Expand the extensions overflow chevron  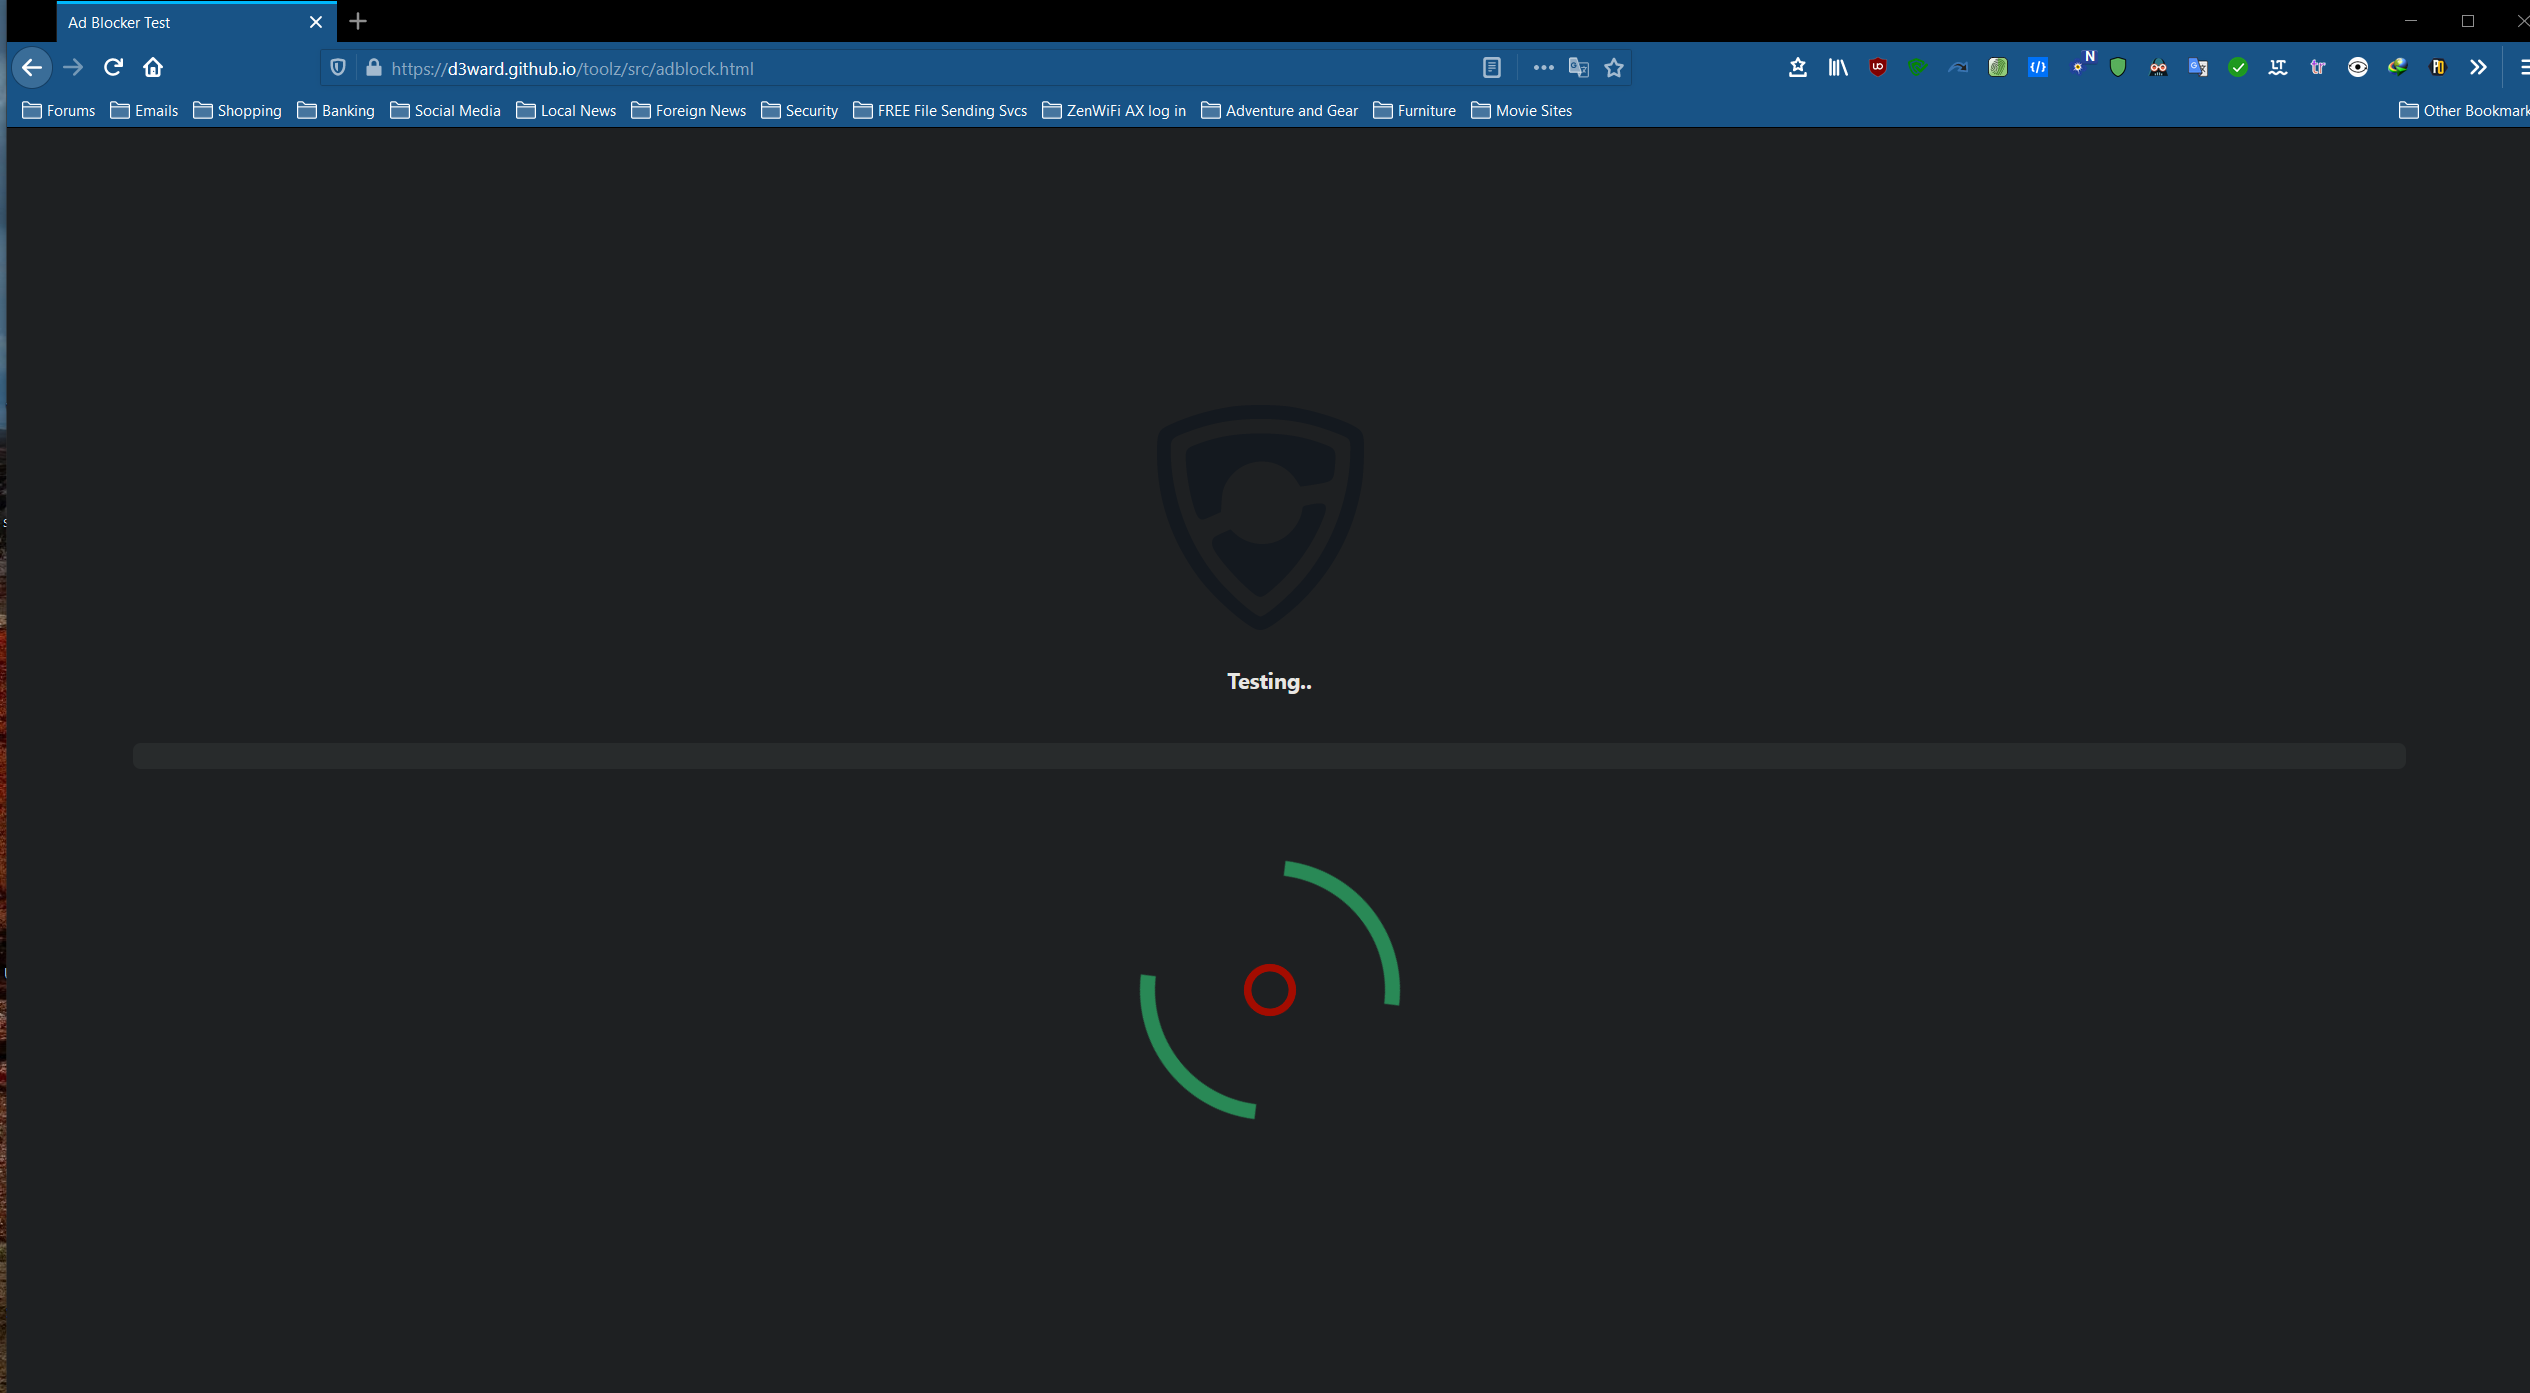tap(2477, 68)
